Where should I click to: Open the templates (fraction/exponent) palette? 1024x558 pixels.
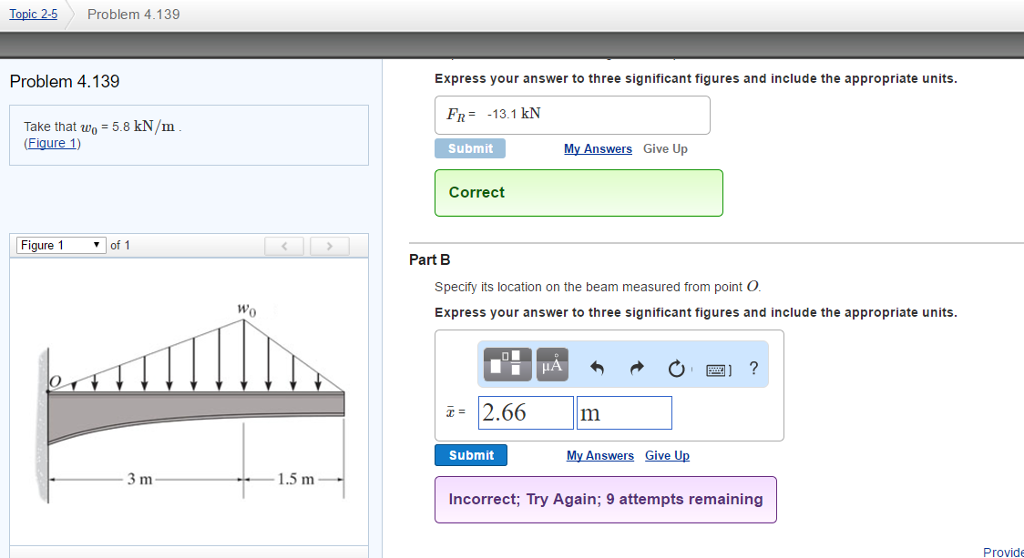tap(508, 364)
